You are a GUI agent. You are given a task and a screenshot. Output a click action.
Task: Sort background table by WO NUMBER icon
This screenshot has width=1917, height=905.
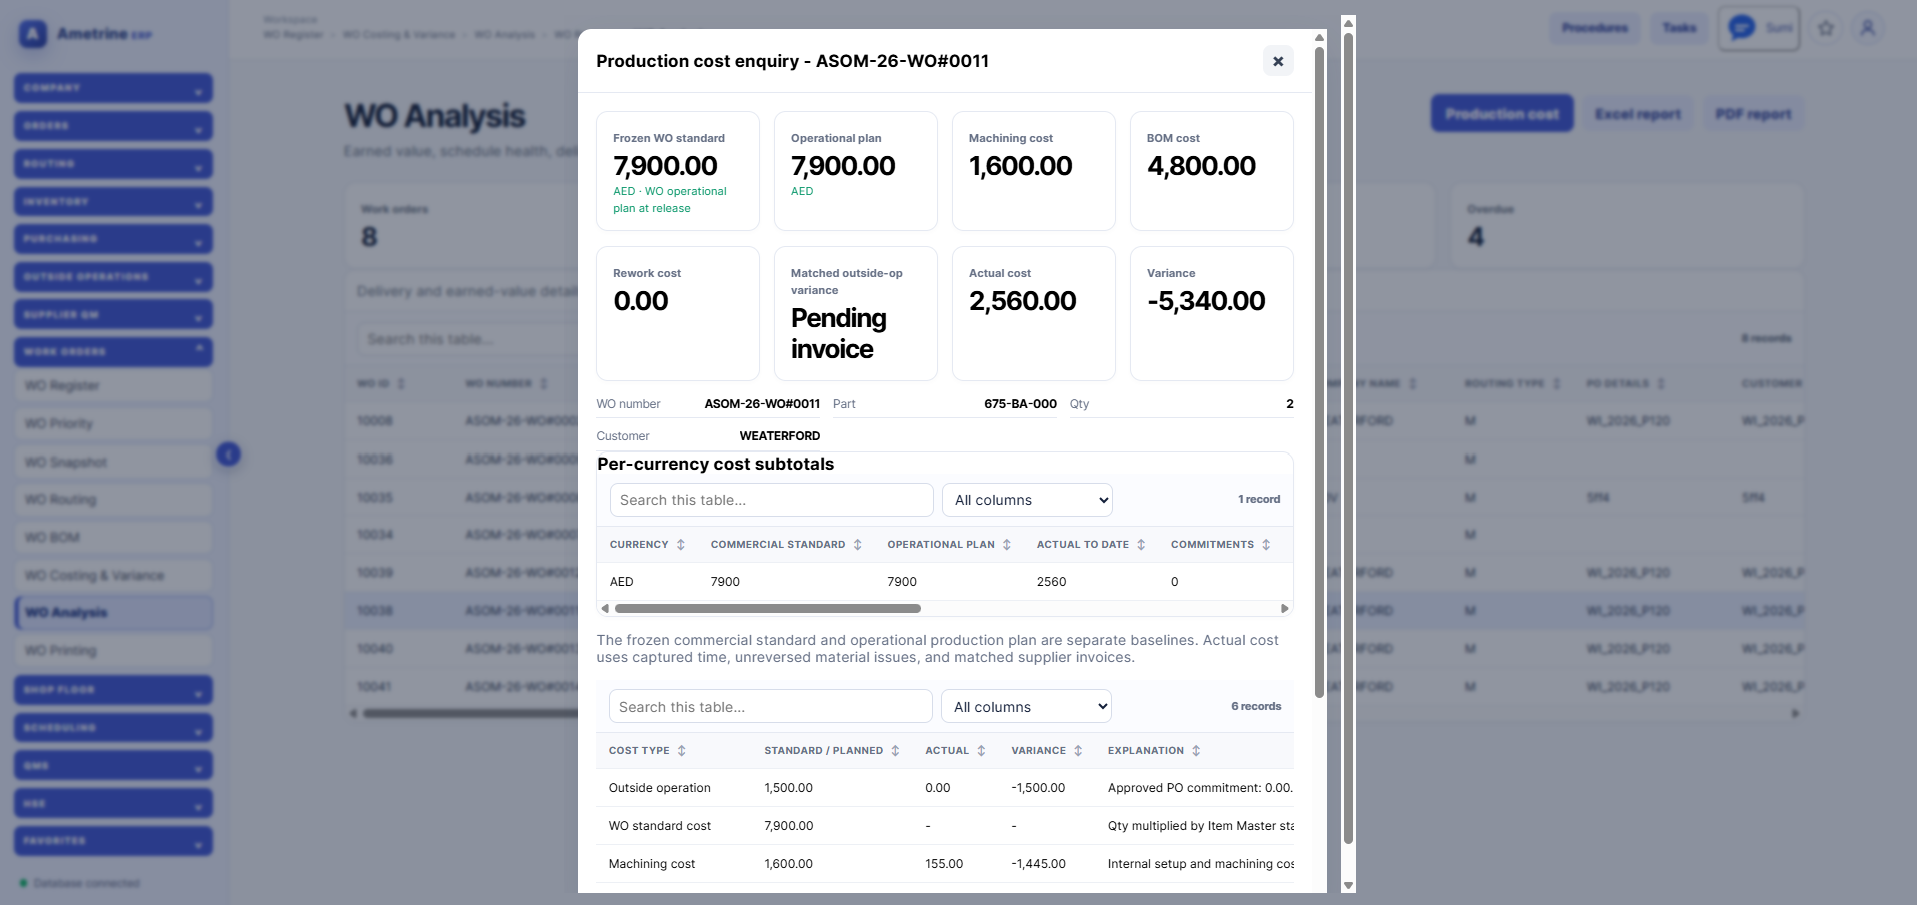click(x=544, y=384)
